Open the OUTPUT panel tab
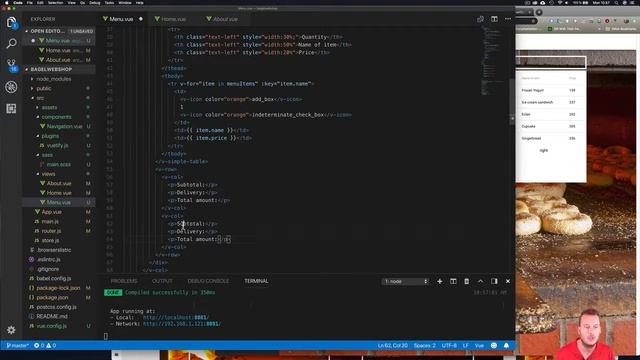Image resolution: width=640 pixels, height=360 pixels. (x=162, y=281)
